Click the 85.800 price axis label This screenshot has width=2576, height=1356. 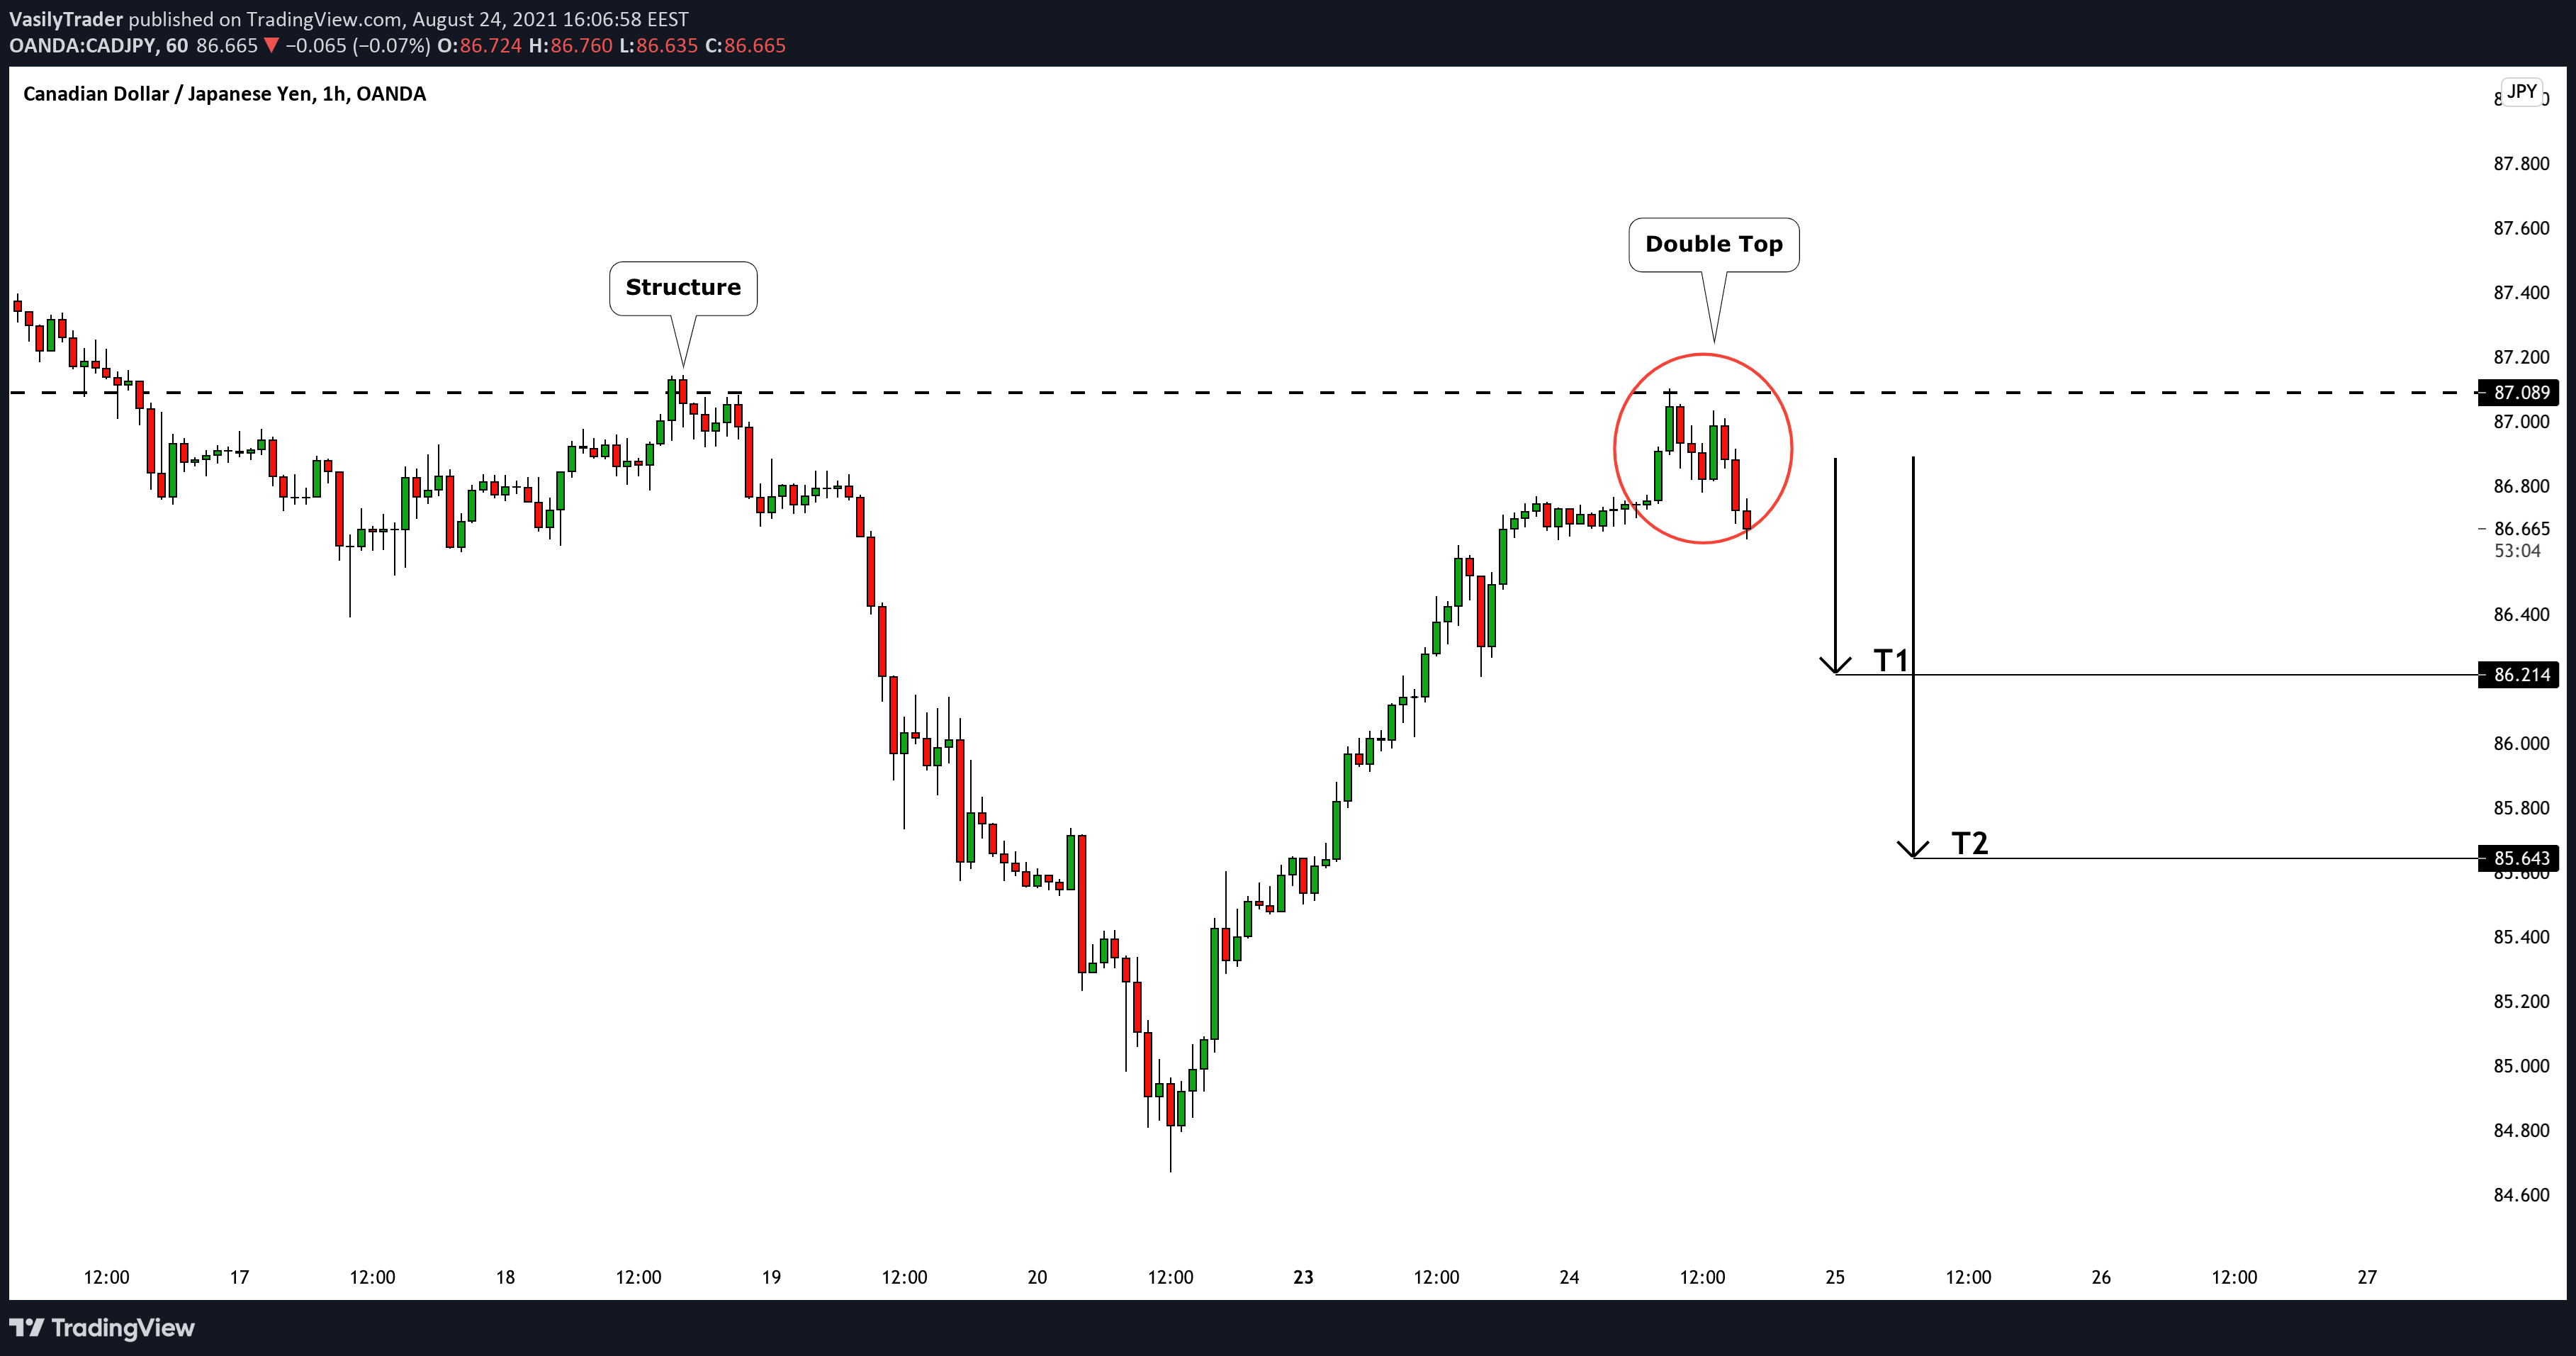2521,808
